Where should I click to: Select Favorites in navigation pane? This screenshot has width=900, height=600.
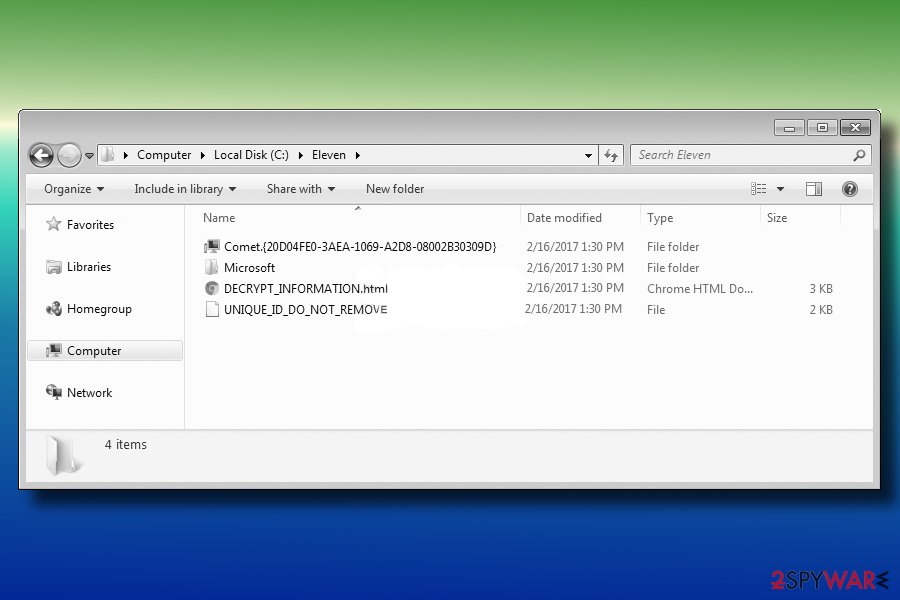90,225
